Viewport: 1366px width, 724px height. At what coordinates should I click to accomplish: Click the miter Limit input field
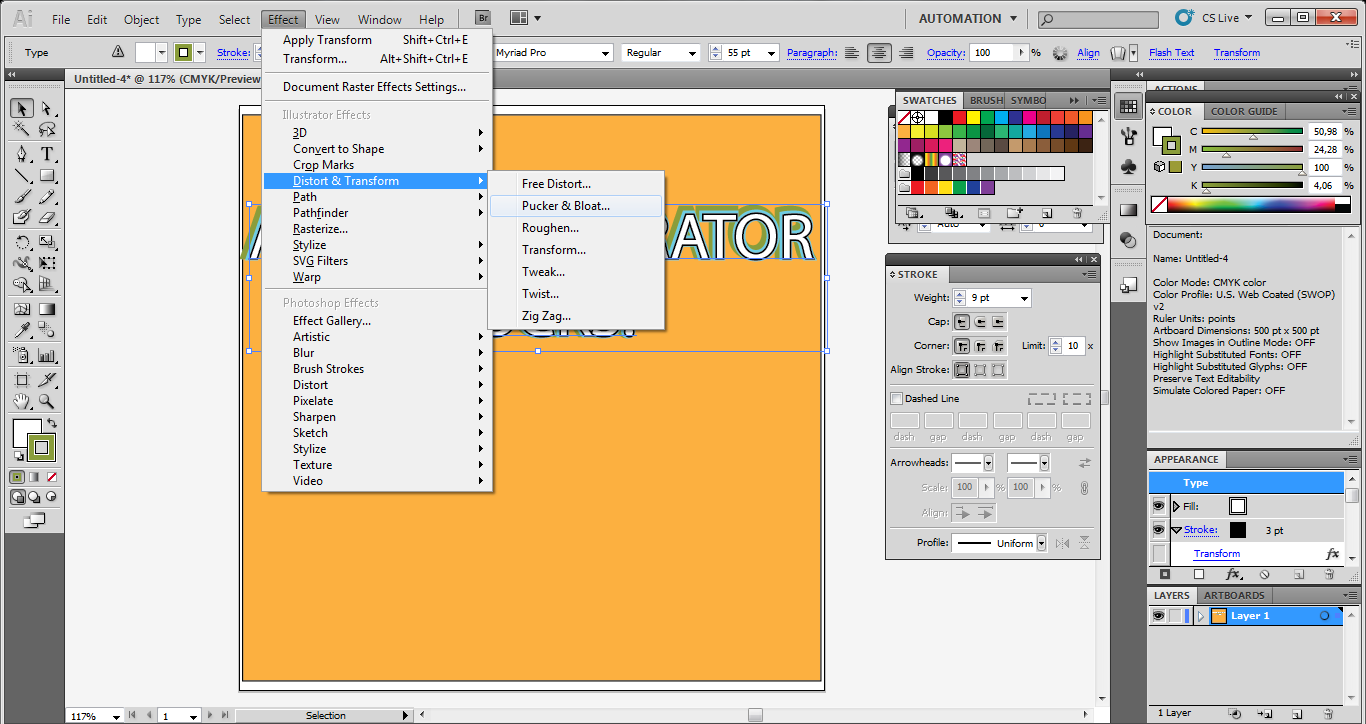coord(1073,346)
